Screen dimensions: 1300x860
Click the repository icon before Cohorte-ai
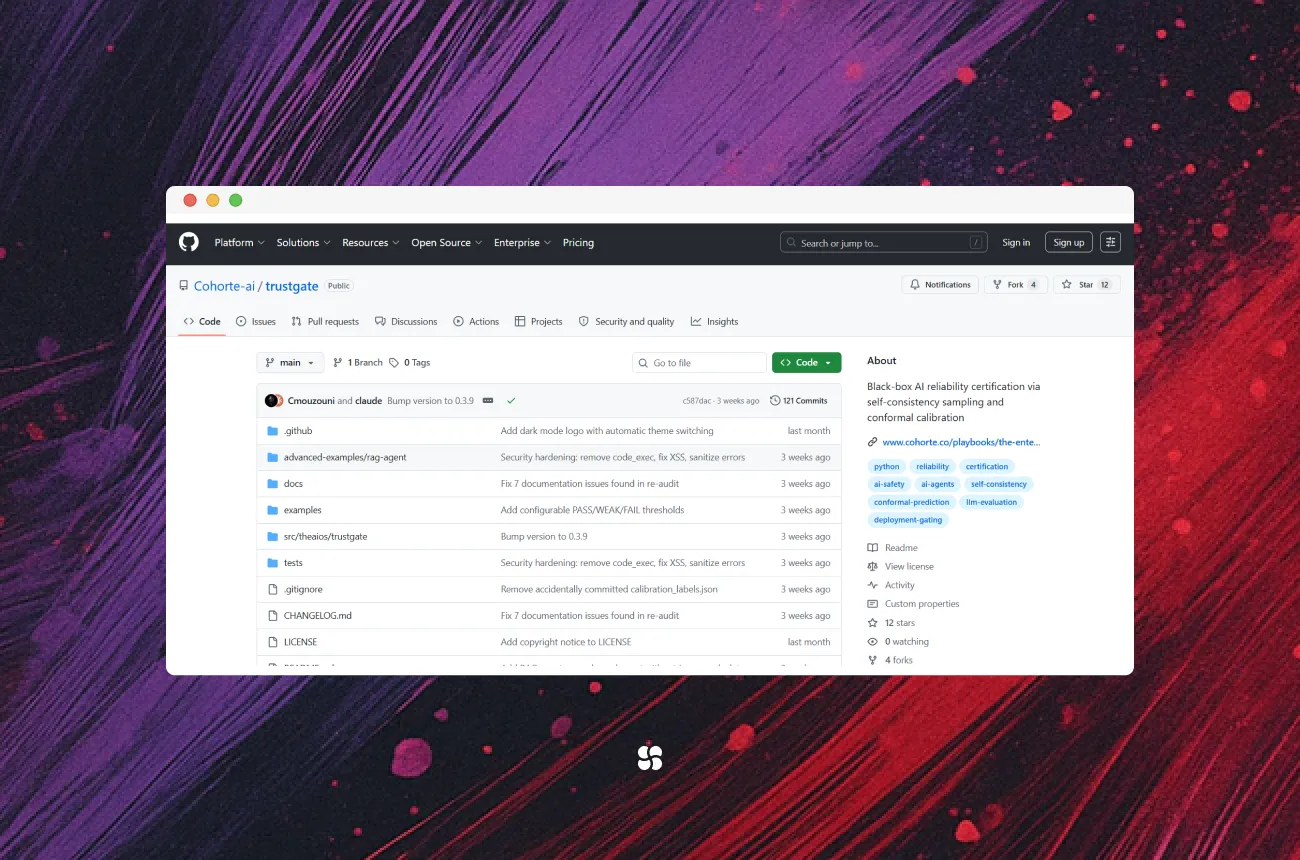(183, 286)
